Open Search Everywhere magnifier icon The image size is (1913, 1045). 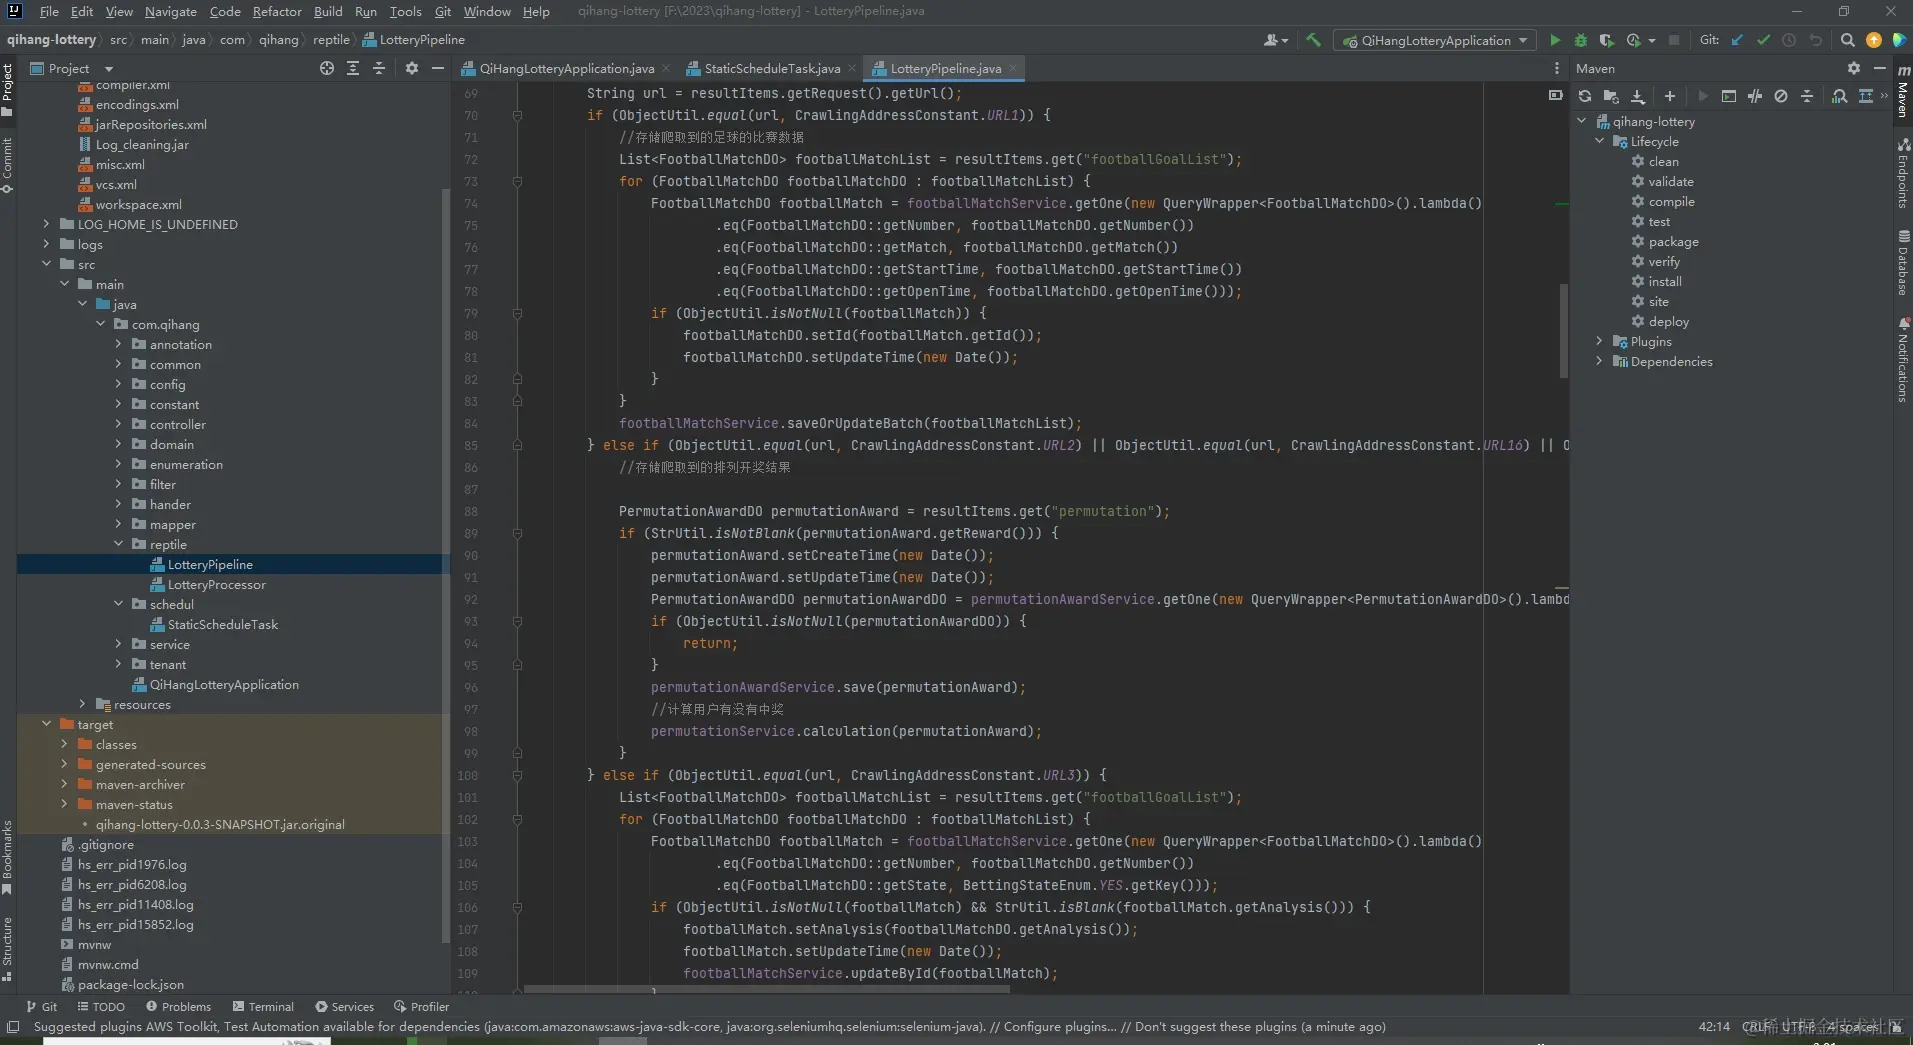(1847, 40)
